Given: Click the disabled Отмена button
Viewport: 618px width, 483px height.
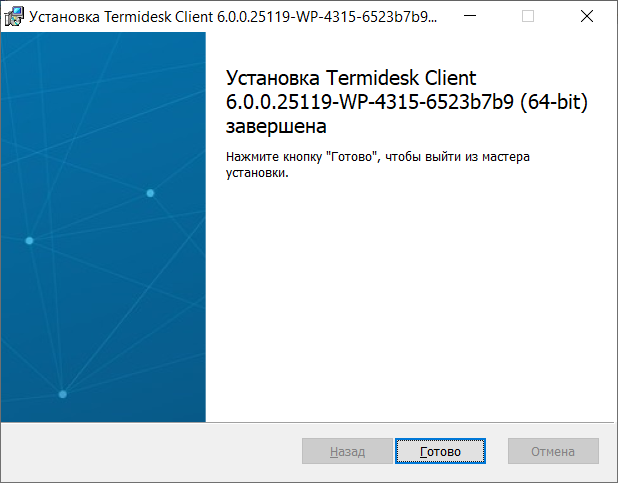Looking at the screenshot, I should (x=553, y=452).
